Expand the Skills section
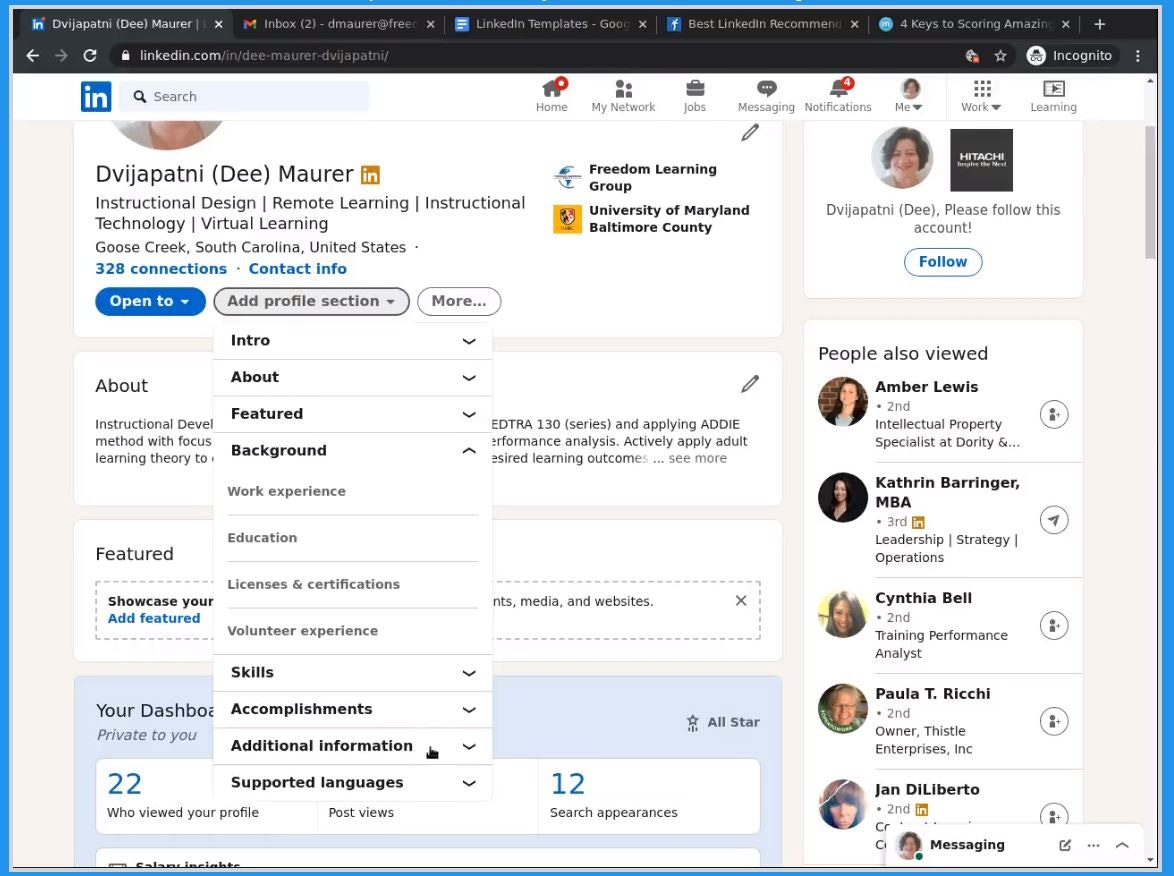Viewport: 1174px width, 876px height. coord(353,672)
